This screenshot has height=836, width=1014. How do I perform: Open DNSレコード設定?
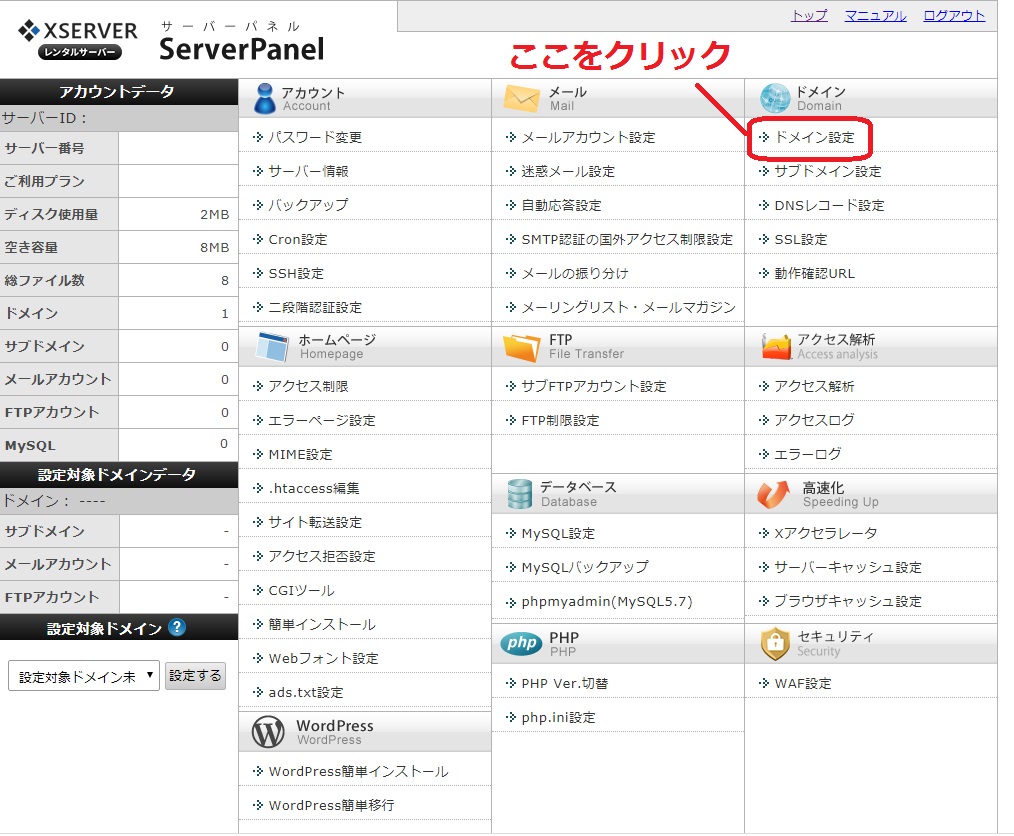(x=829, y=206)
